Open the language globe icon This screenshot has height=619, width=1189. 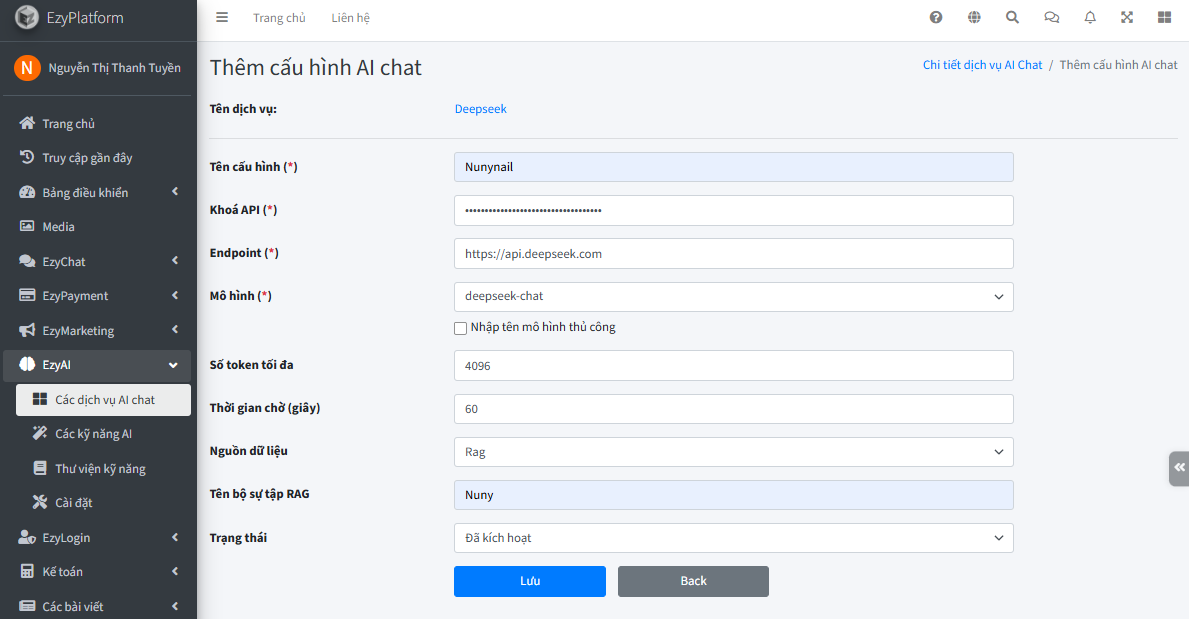tap(974, 17)
